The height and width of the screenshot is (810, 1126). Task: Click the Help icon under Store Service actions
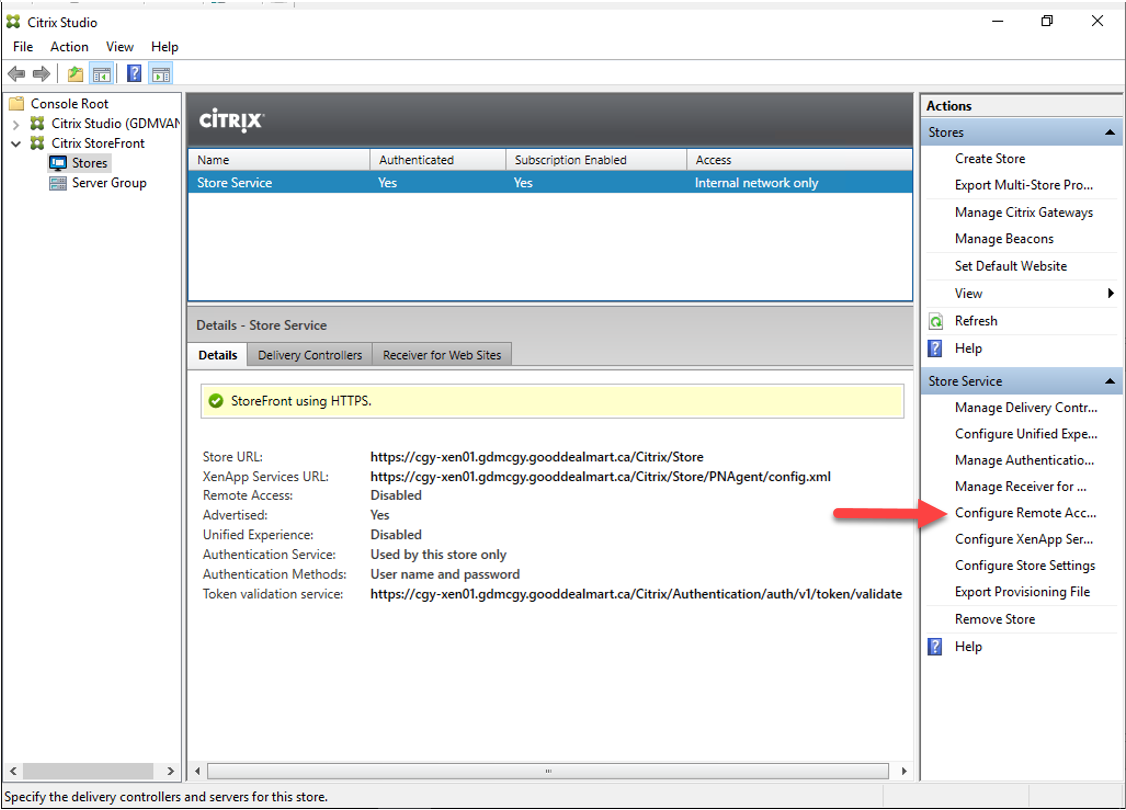tap(935, 646)
